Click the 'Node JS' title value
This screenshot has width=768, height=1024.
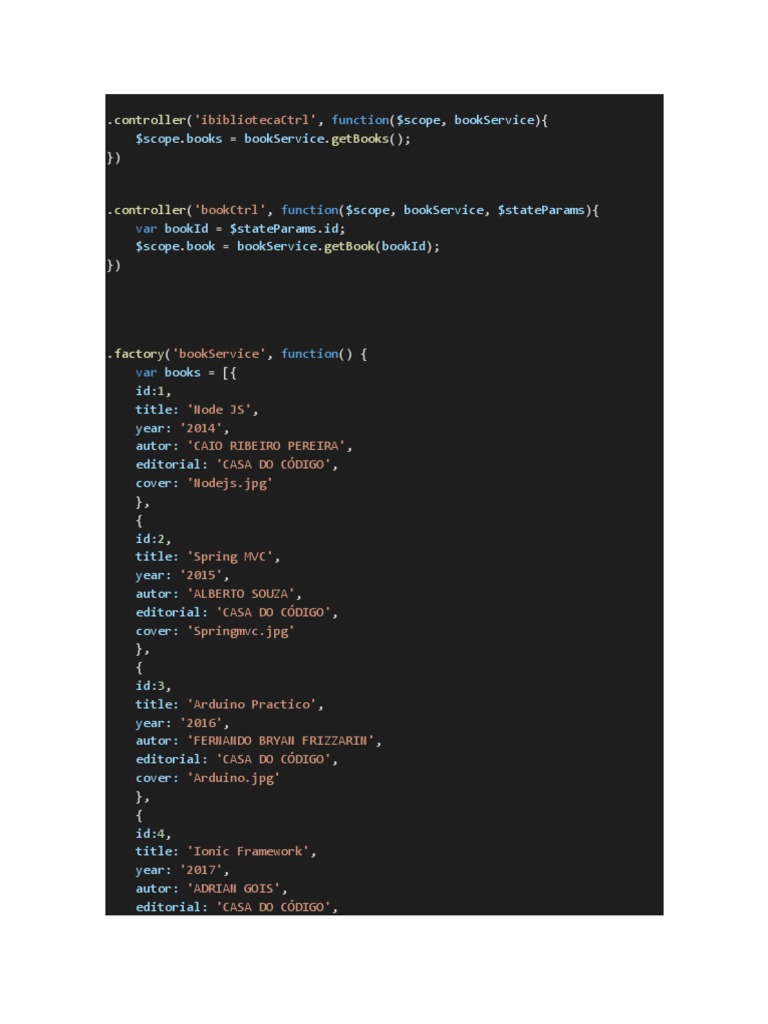(x=224, y=409)
